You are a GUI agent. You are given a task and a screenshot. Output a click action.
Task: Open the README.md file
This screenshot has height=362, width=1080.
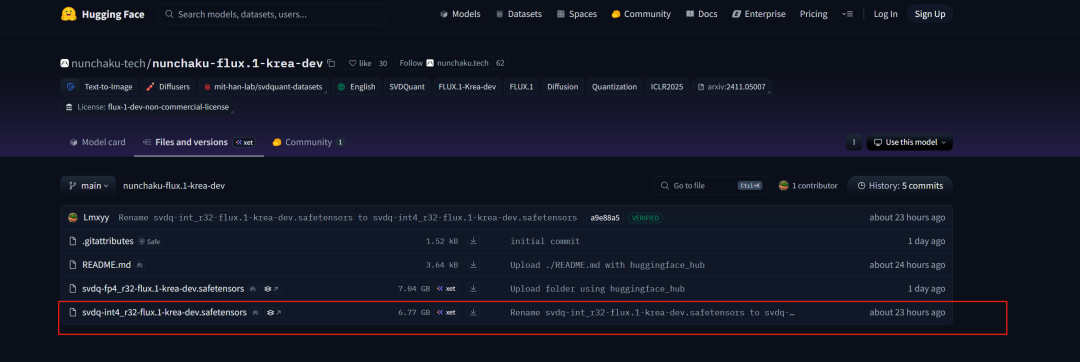pyautogui.click(x=106, y=265)
